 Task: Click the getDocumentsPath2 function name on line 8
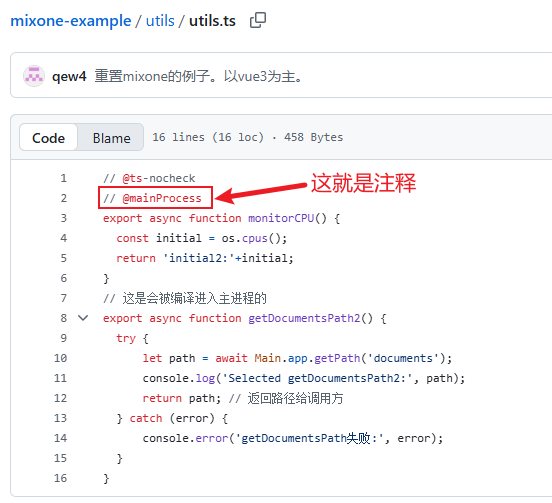pos(304,318)
